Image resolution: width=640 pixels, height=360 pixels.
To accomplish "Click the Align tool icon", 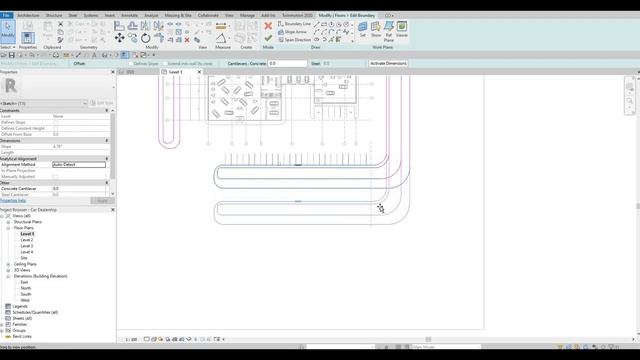I will [120, 26].
